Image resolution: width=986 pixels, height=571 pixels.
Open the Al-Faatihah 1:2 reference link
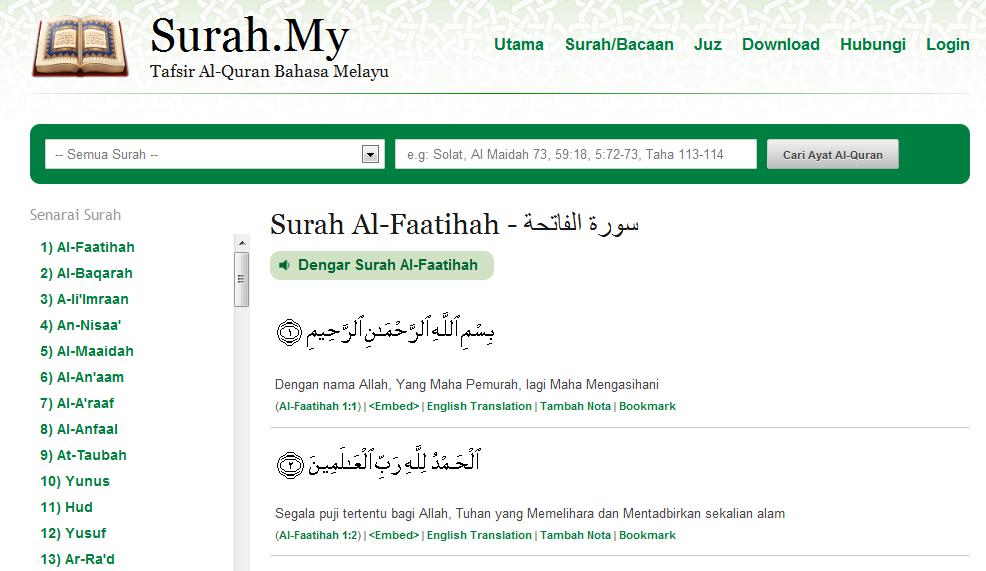pos(318,535)
